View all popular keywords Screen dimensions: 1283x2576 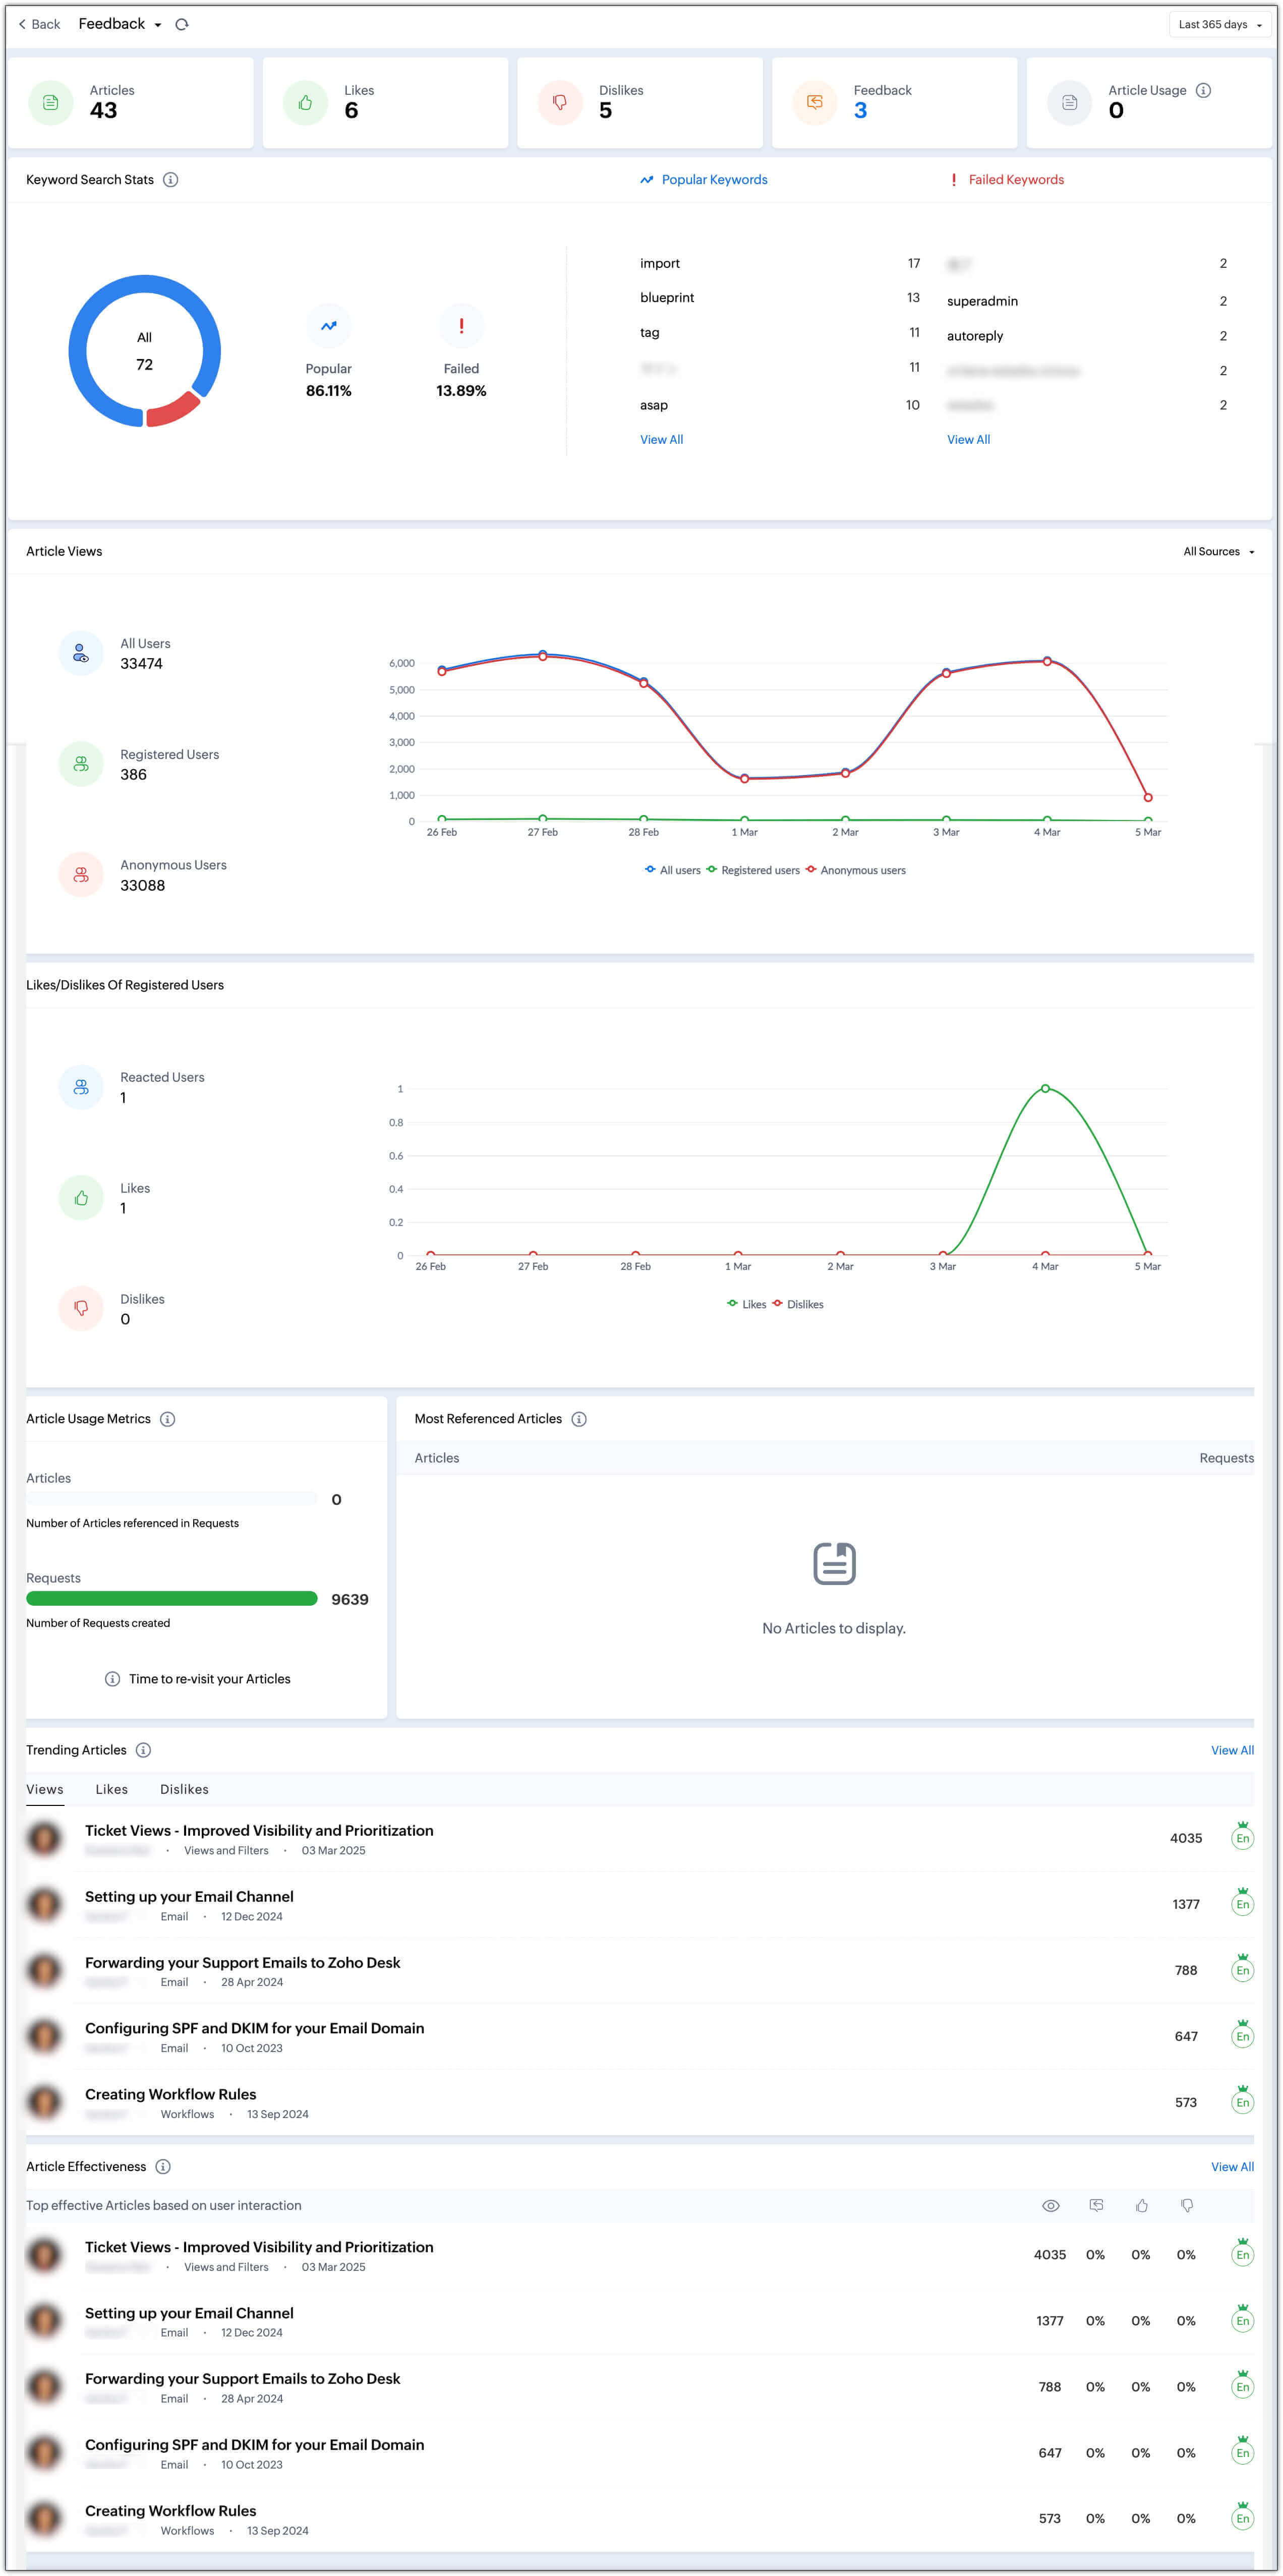point(661,439)
